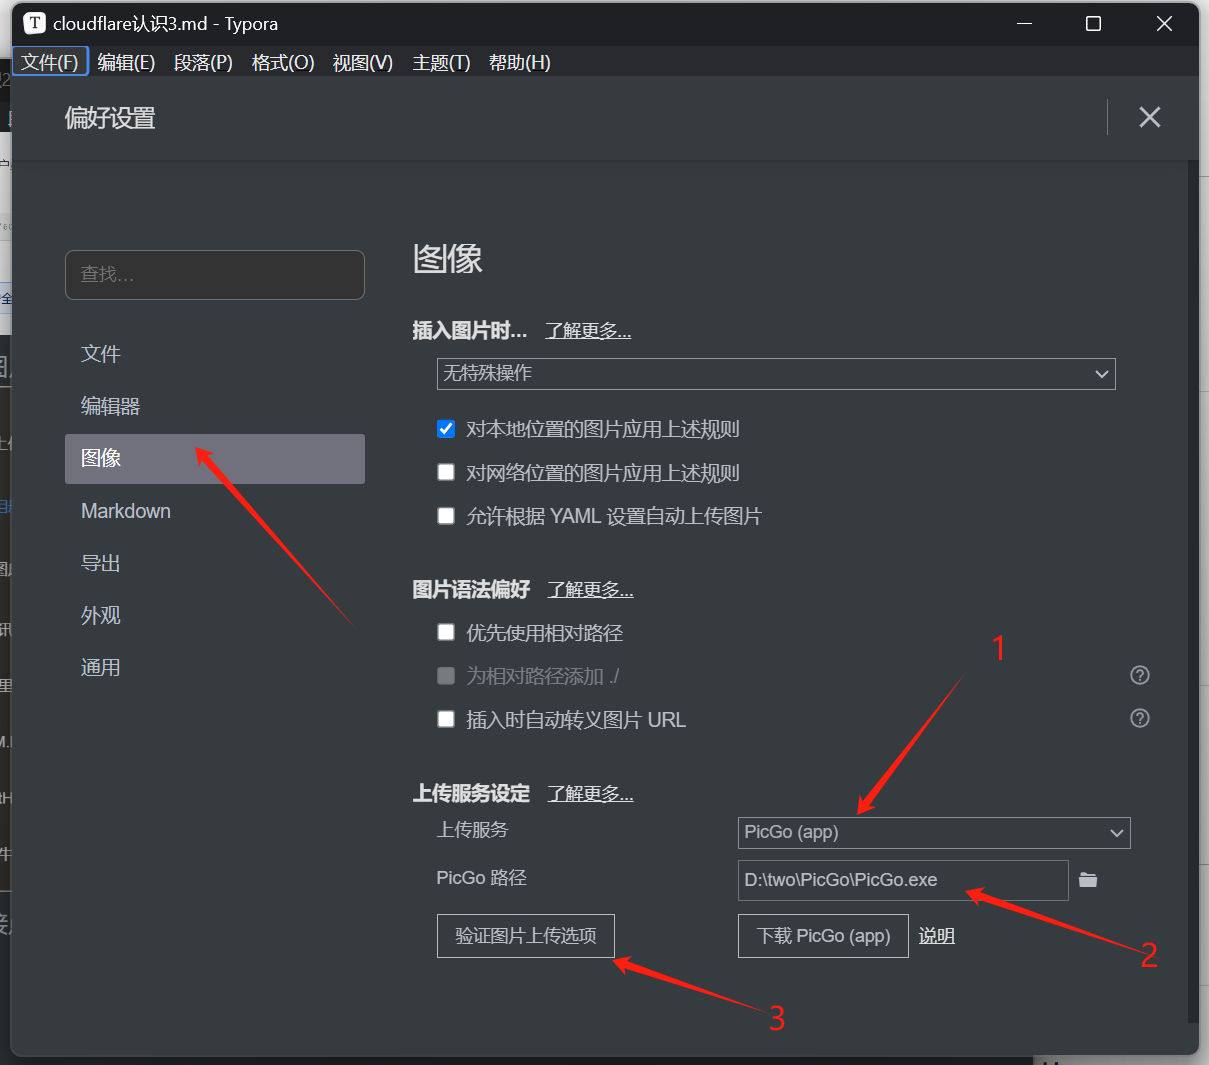Click the folder icon beside PicGo path
Screen dimensions: 1209x1065
[x=1088, y=880]
